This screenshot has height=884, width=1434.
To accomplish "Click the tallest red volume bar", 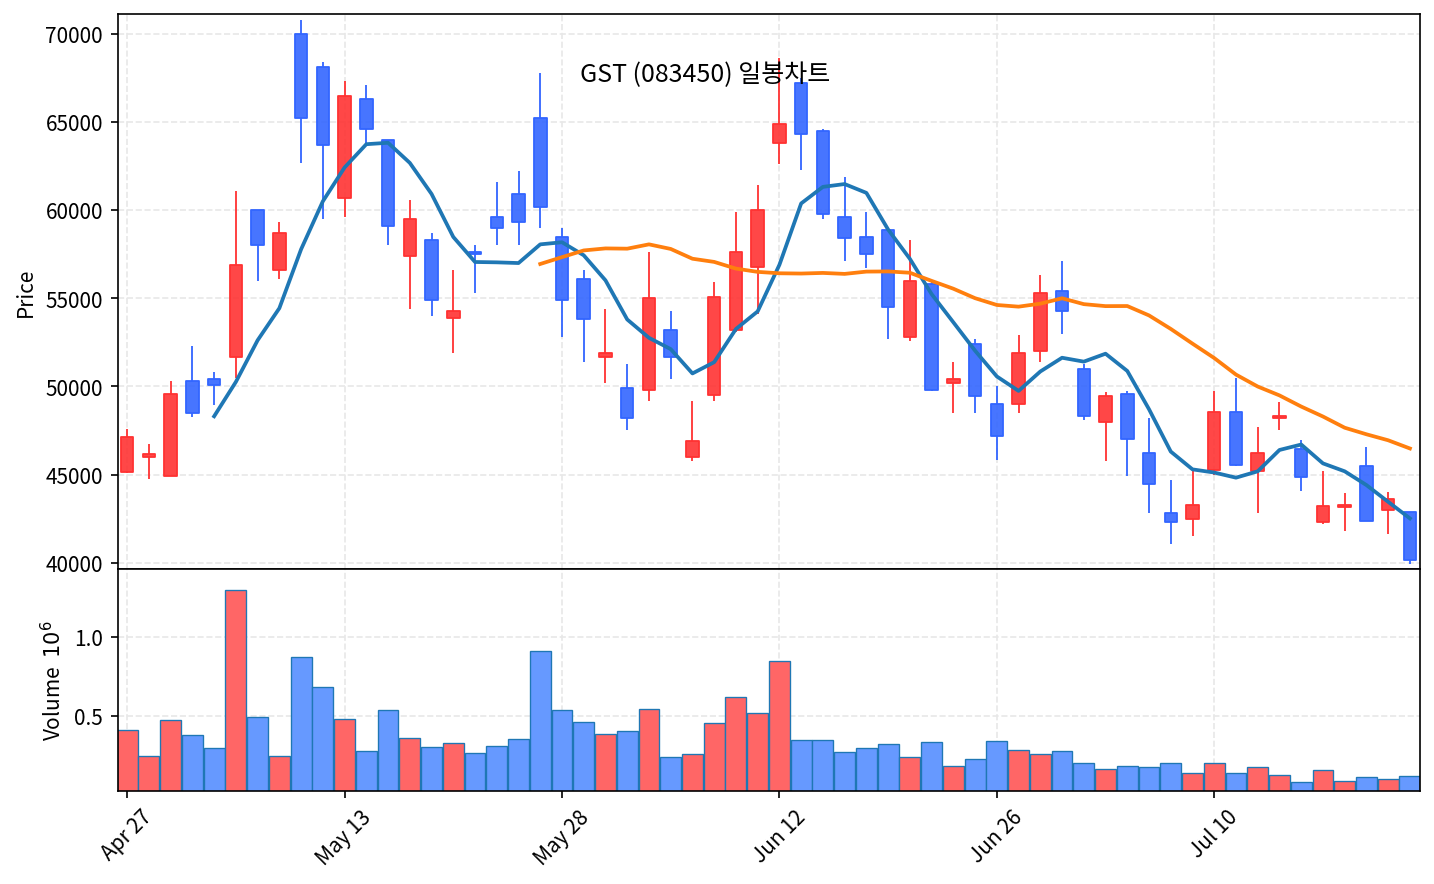I will (236, 690).
